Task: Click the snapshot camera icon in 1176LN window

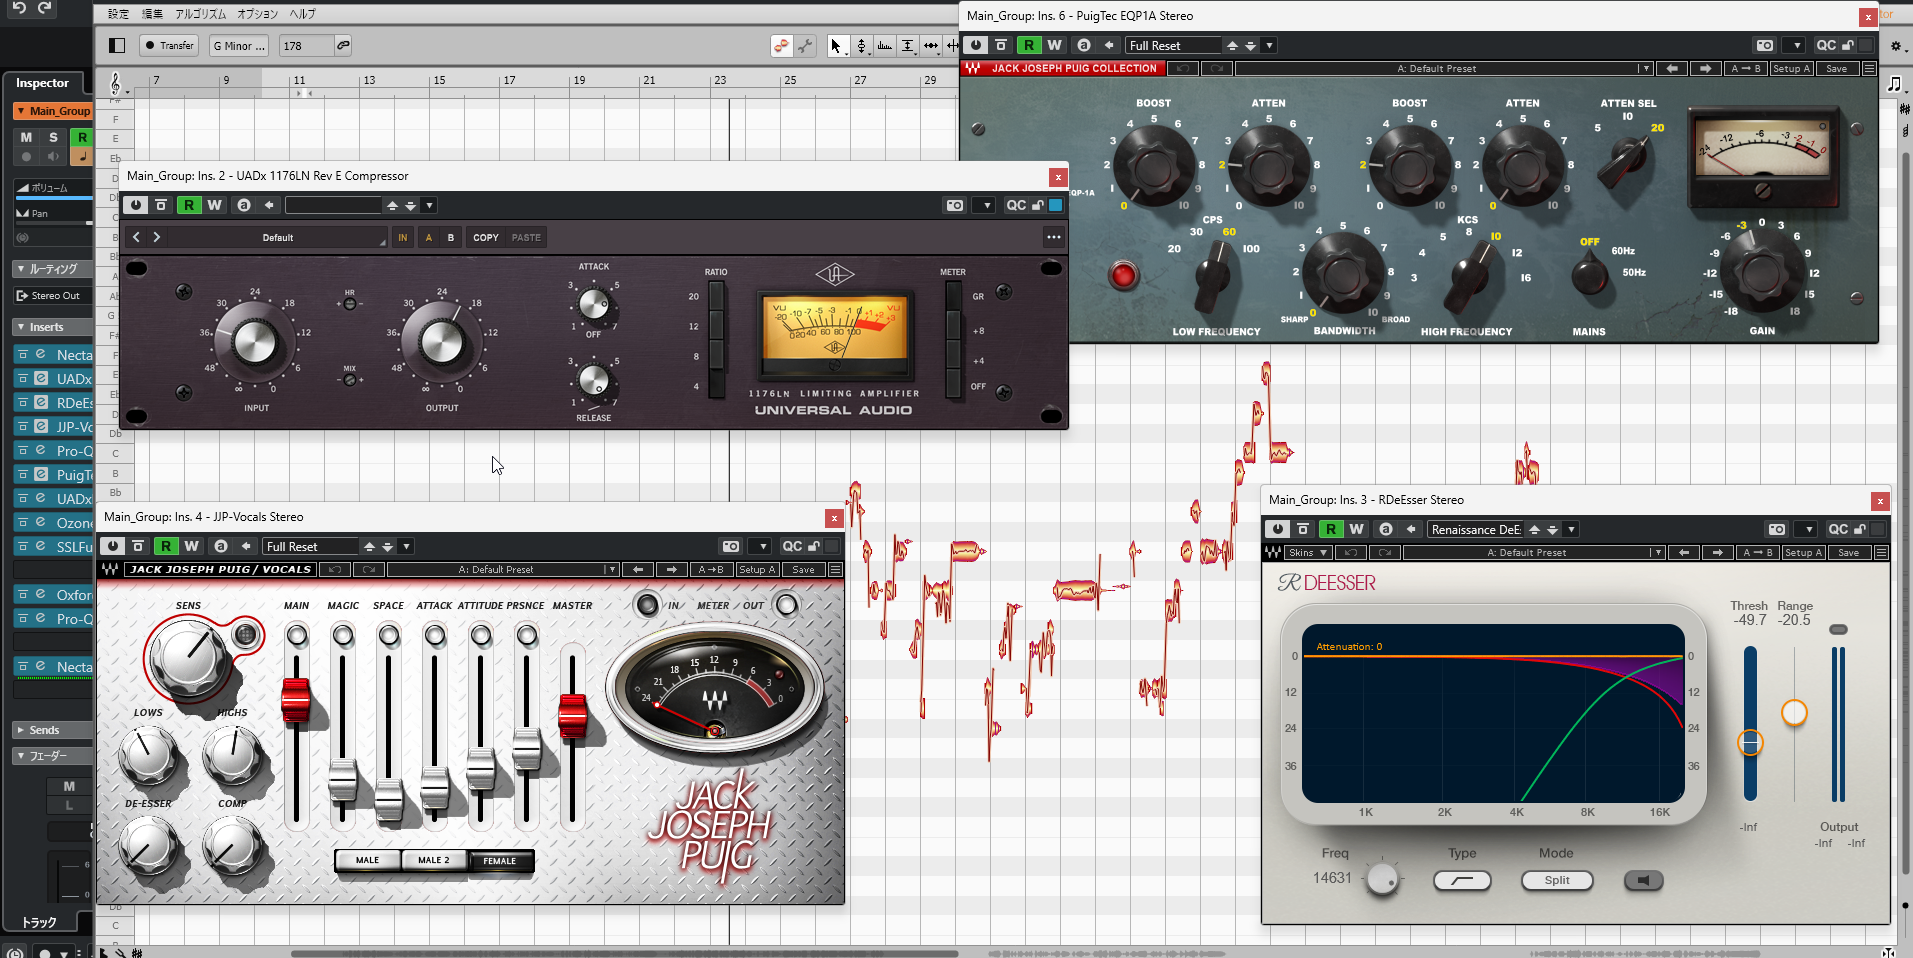Action: [x=955, y=205]
